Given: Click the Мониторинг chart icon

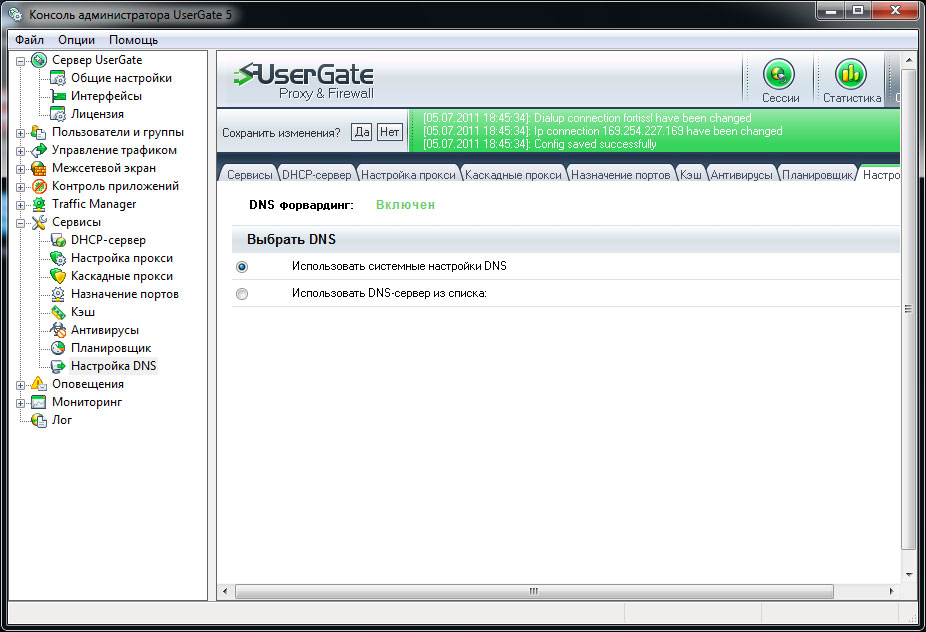Looking at the screenshot, I should (38, 402).
